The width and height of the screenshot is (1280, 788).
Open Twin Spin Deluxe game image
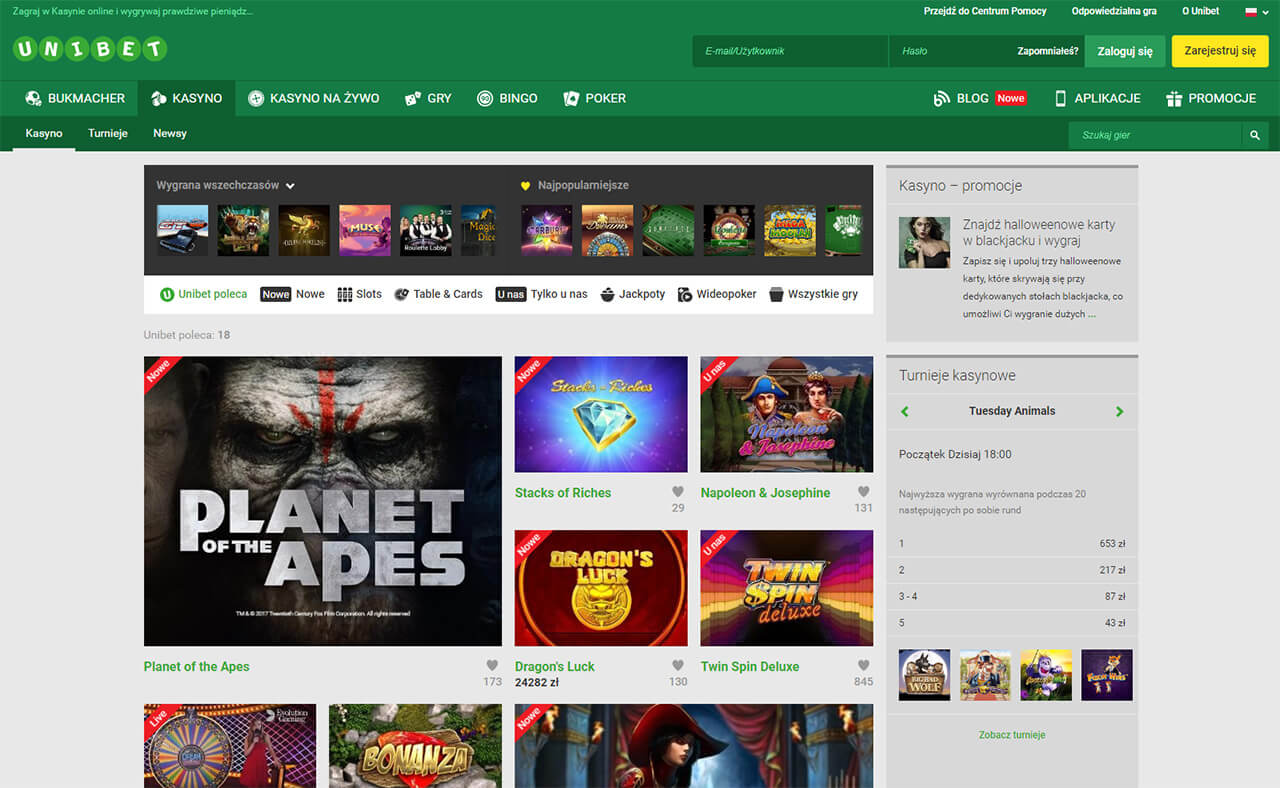787,588
